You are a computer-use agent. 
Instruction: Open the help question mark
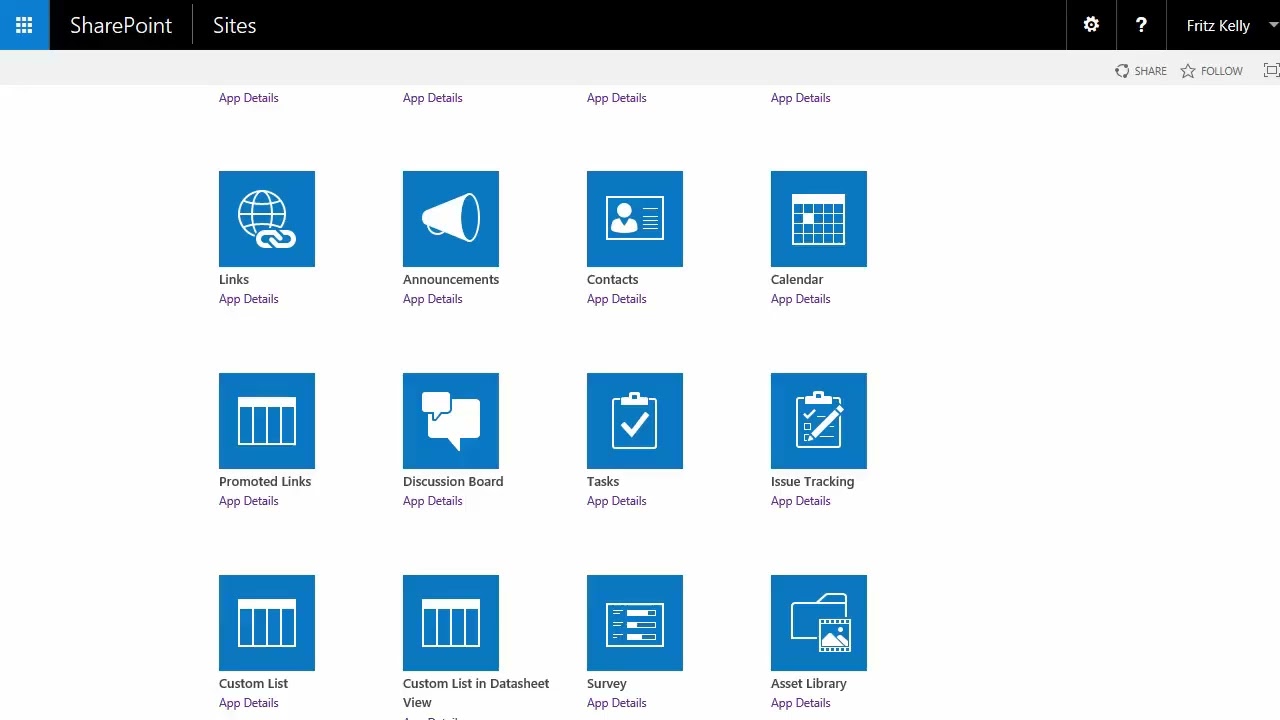[1141, 25]
